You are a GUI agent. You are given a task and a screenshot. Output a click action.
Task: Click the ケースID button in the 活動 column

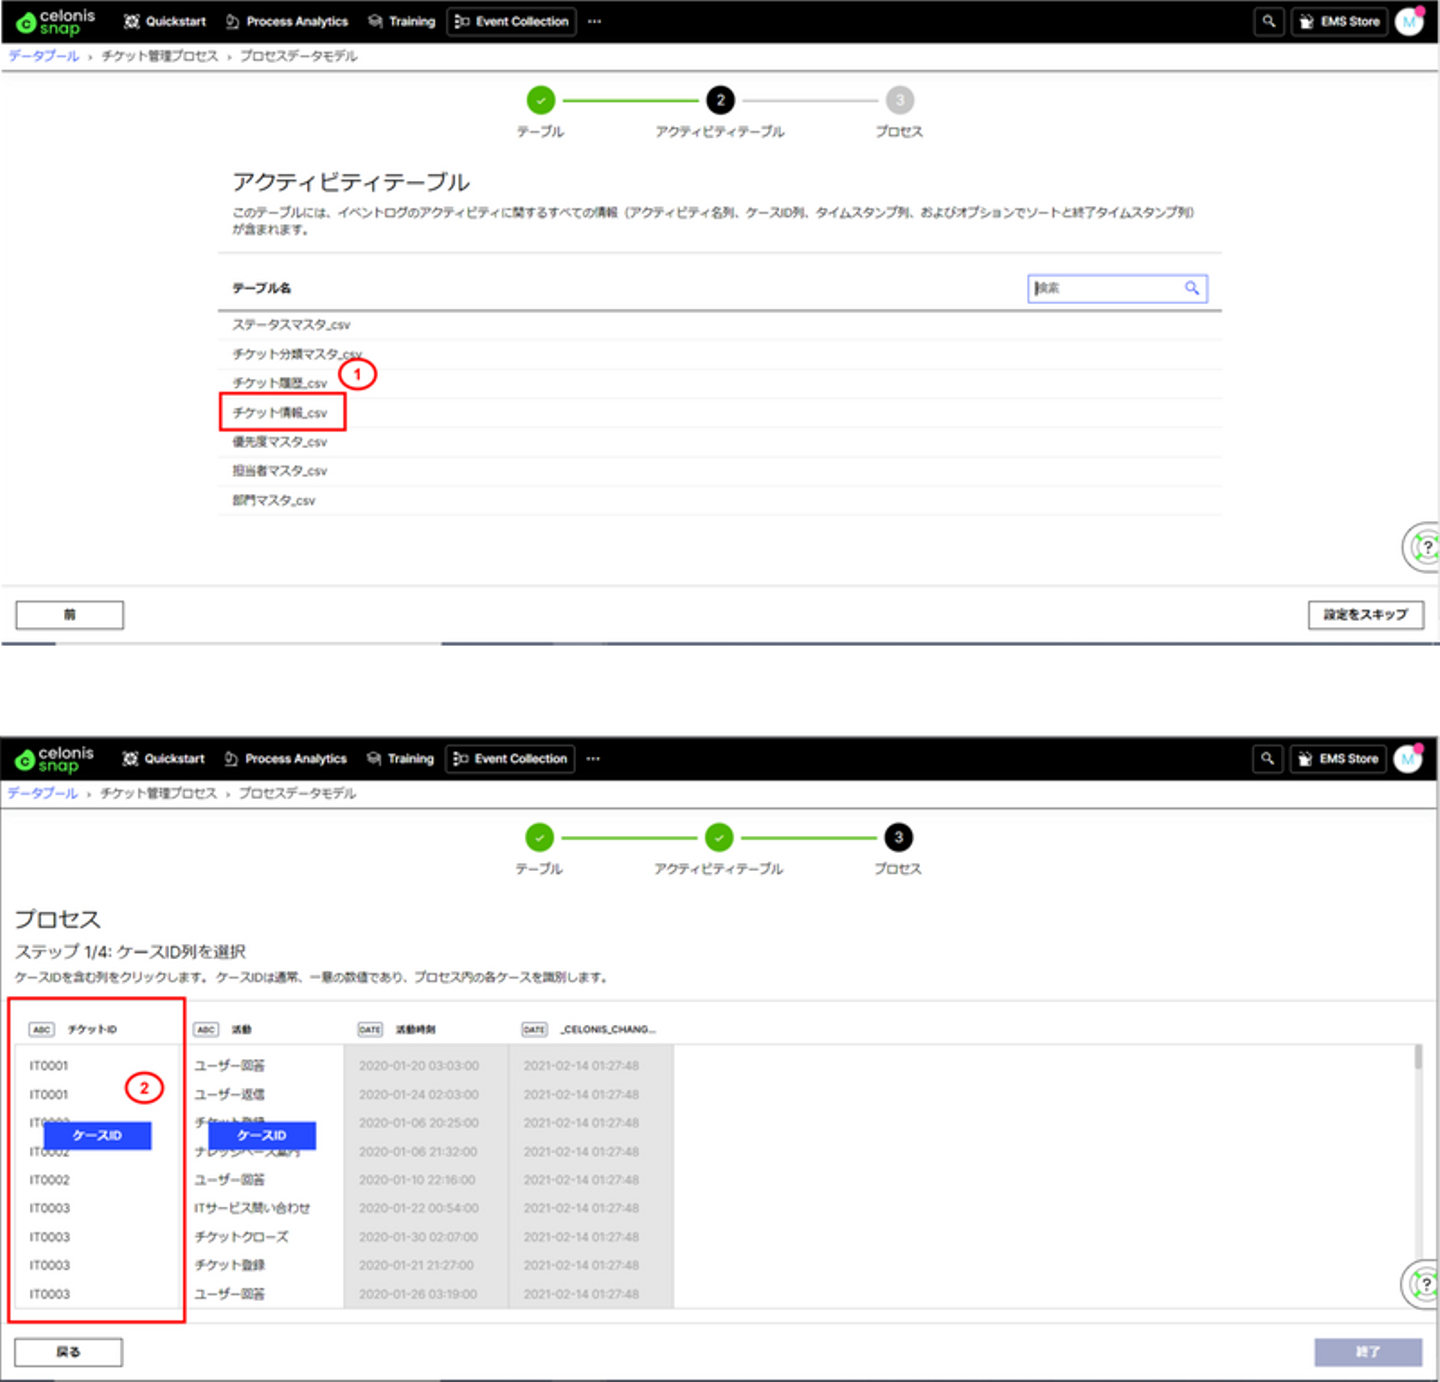pos(262,1135)
